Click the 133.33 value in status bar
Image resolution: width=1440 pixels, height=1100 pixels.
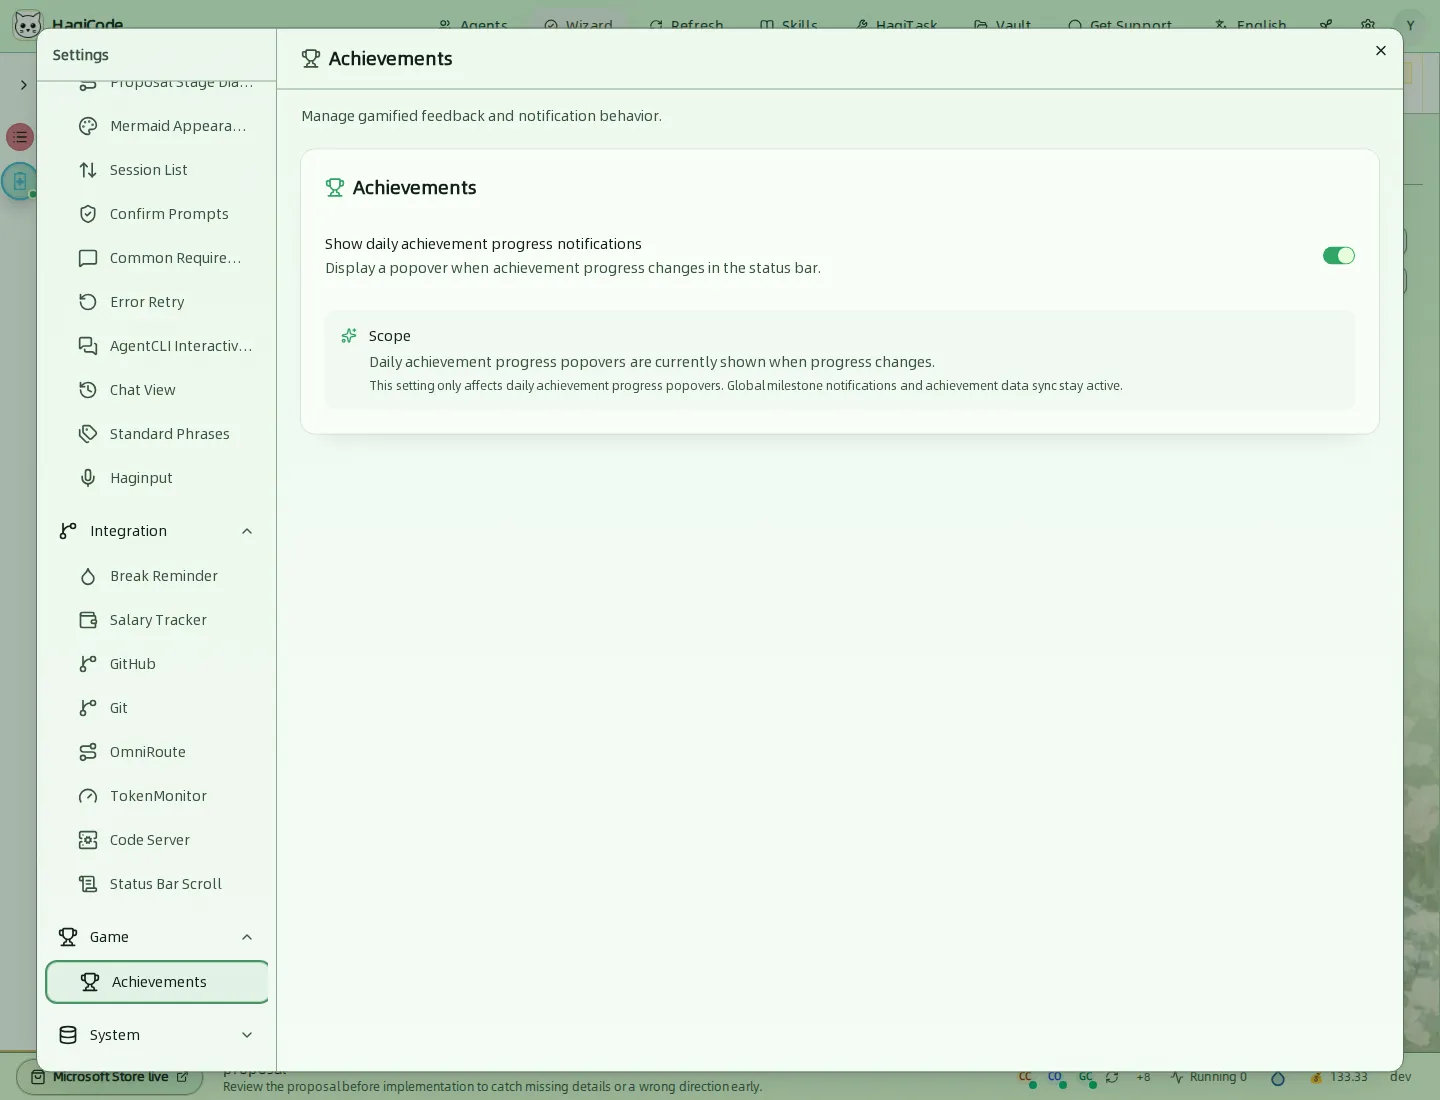[x=1349, y=1077]
